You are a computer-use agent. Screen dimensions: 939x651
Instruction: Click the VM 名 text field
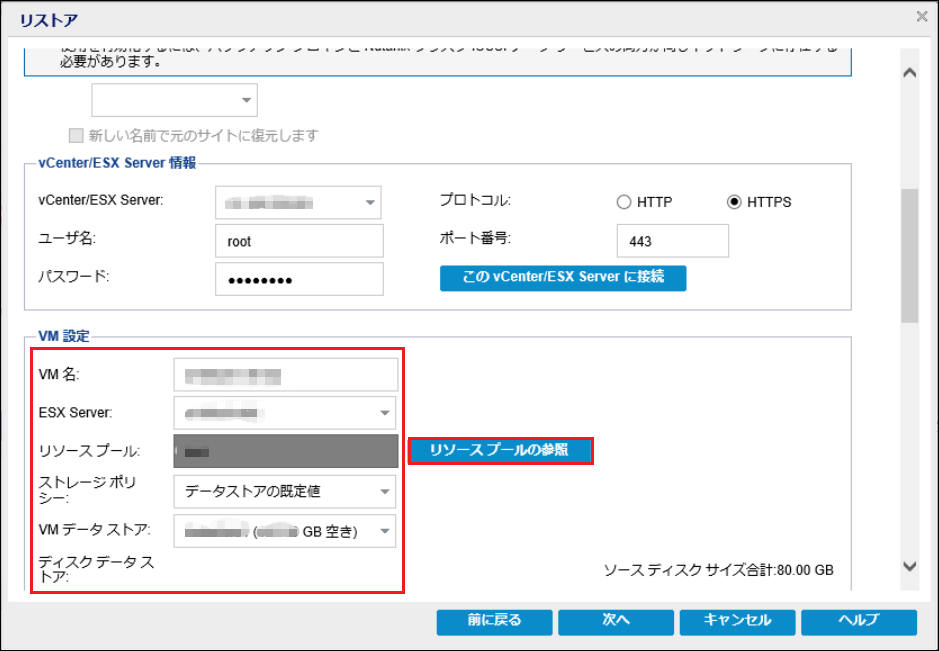(x=285, y=375)
